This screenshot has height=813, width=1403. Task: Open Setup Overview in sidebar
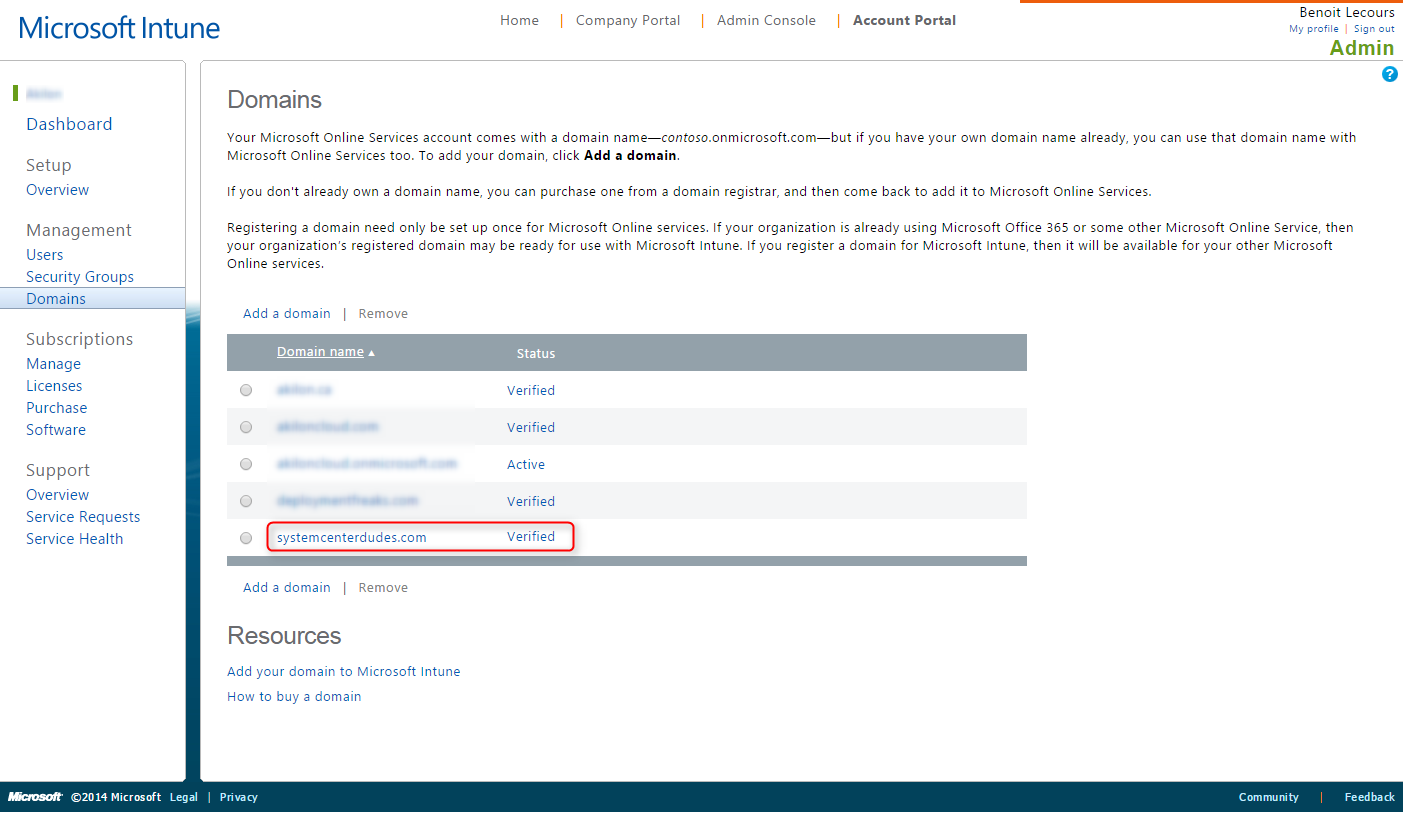(x=57, y=190)
